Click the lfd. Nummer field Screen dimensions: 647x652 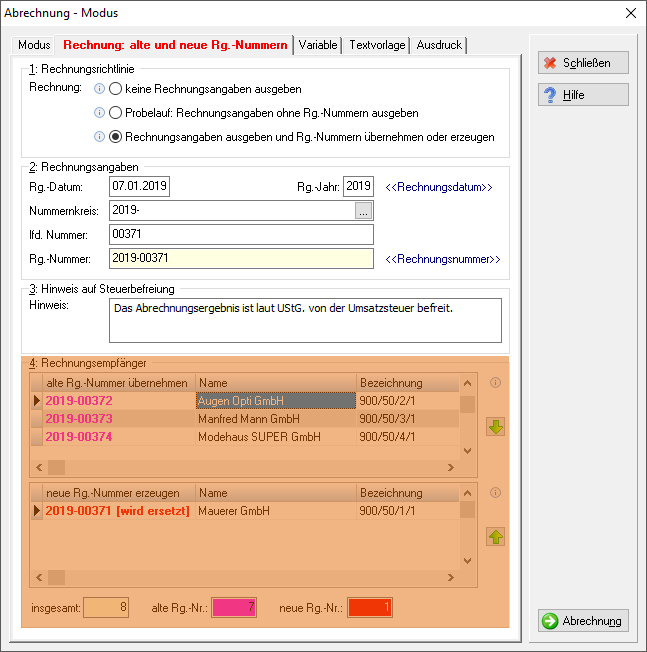pyautogui.click(x=241, y=235)
